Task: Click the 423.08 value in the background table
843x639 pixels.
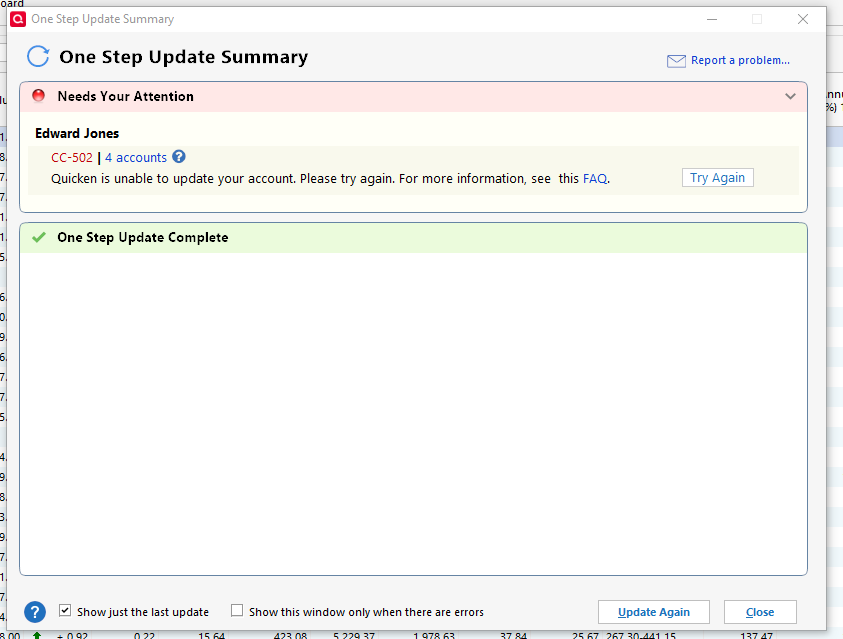Action: pos(290,635)
